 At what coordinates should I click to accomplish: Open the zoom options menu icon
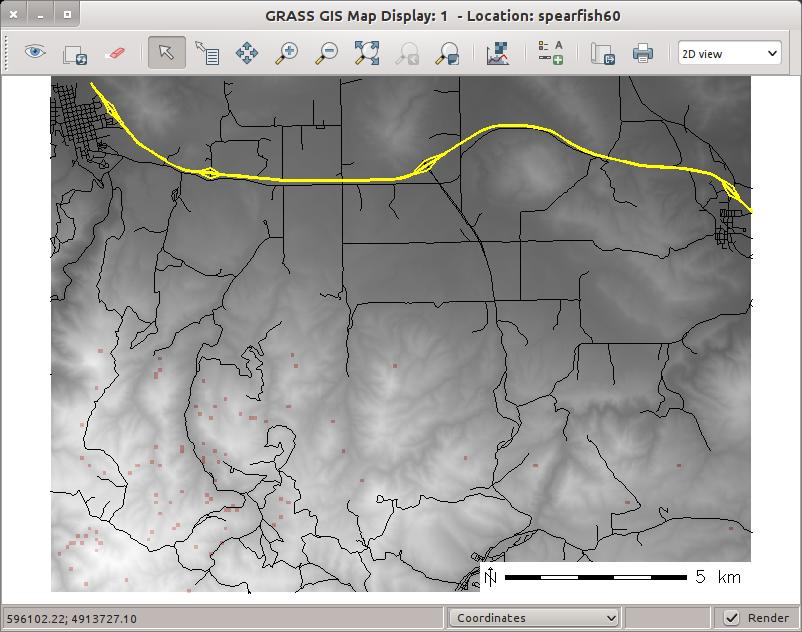pos(447,53)
